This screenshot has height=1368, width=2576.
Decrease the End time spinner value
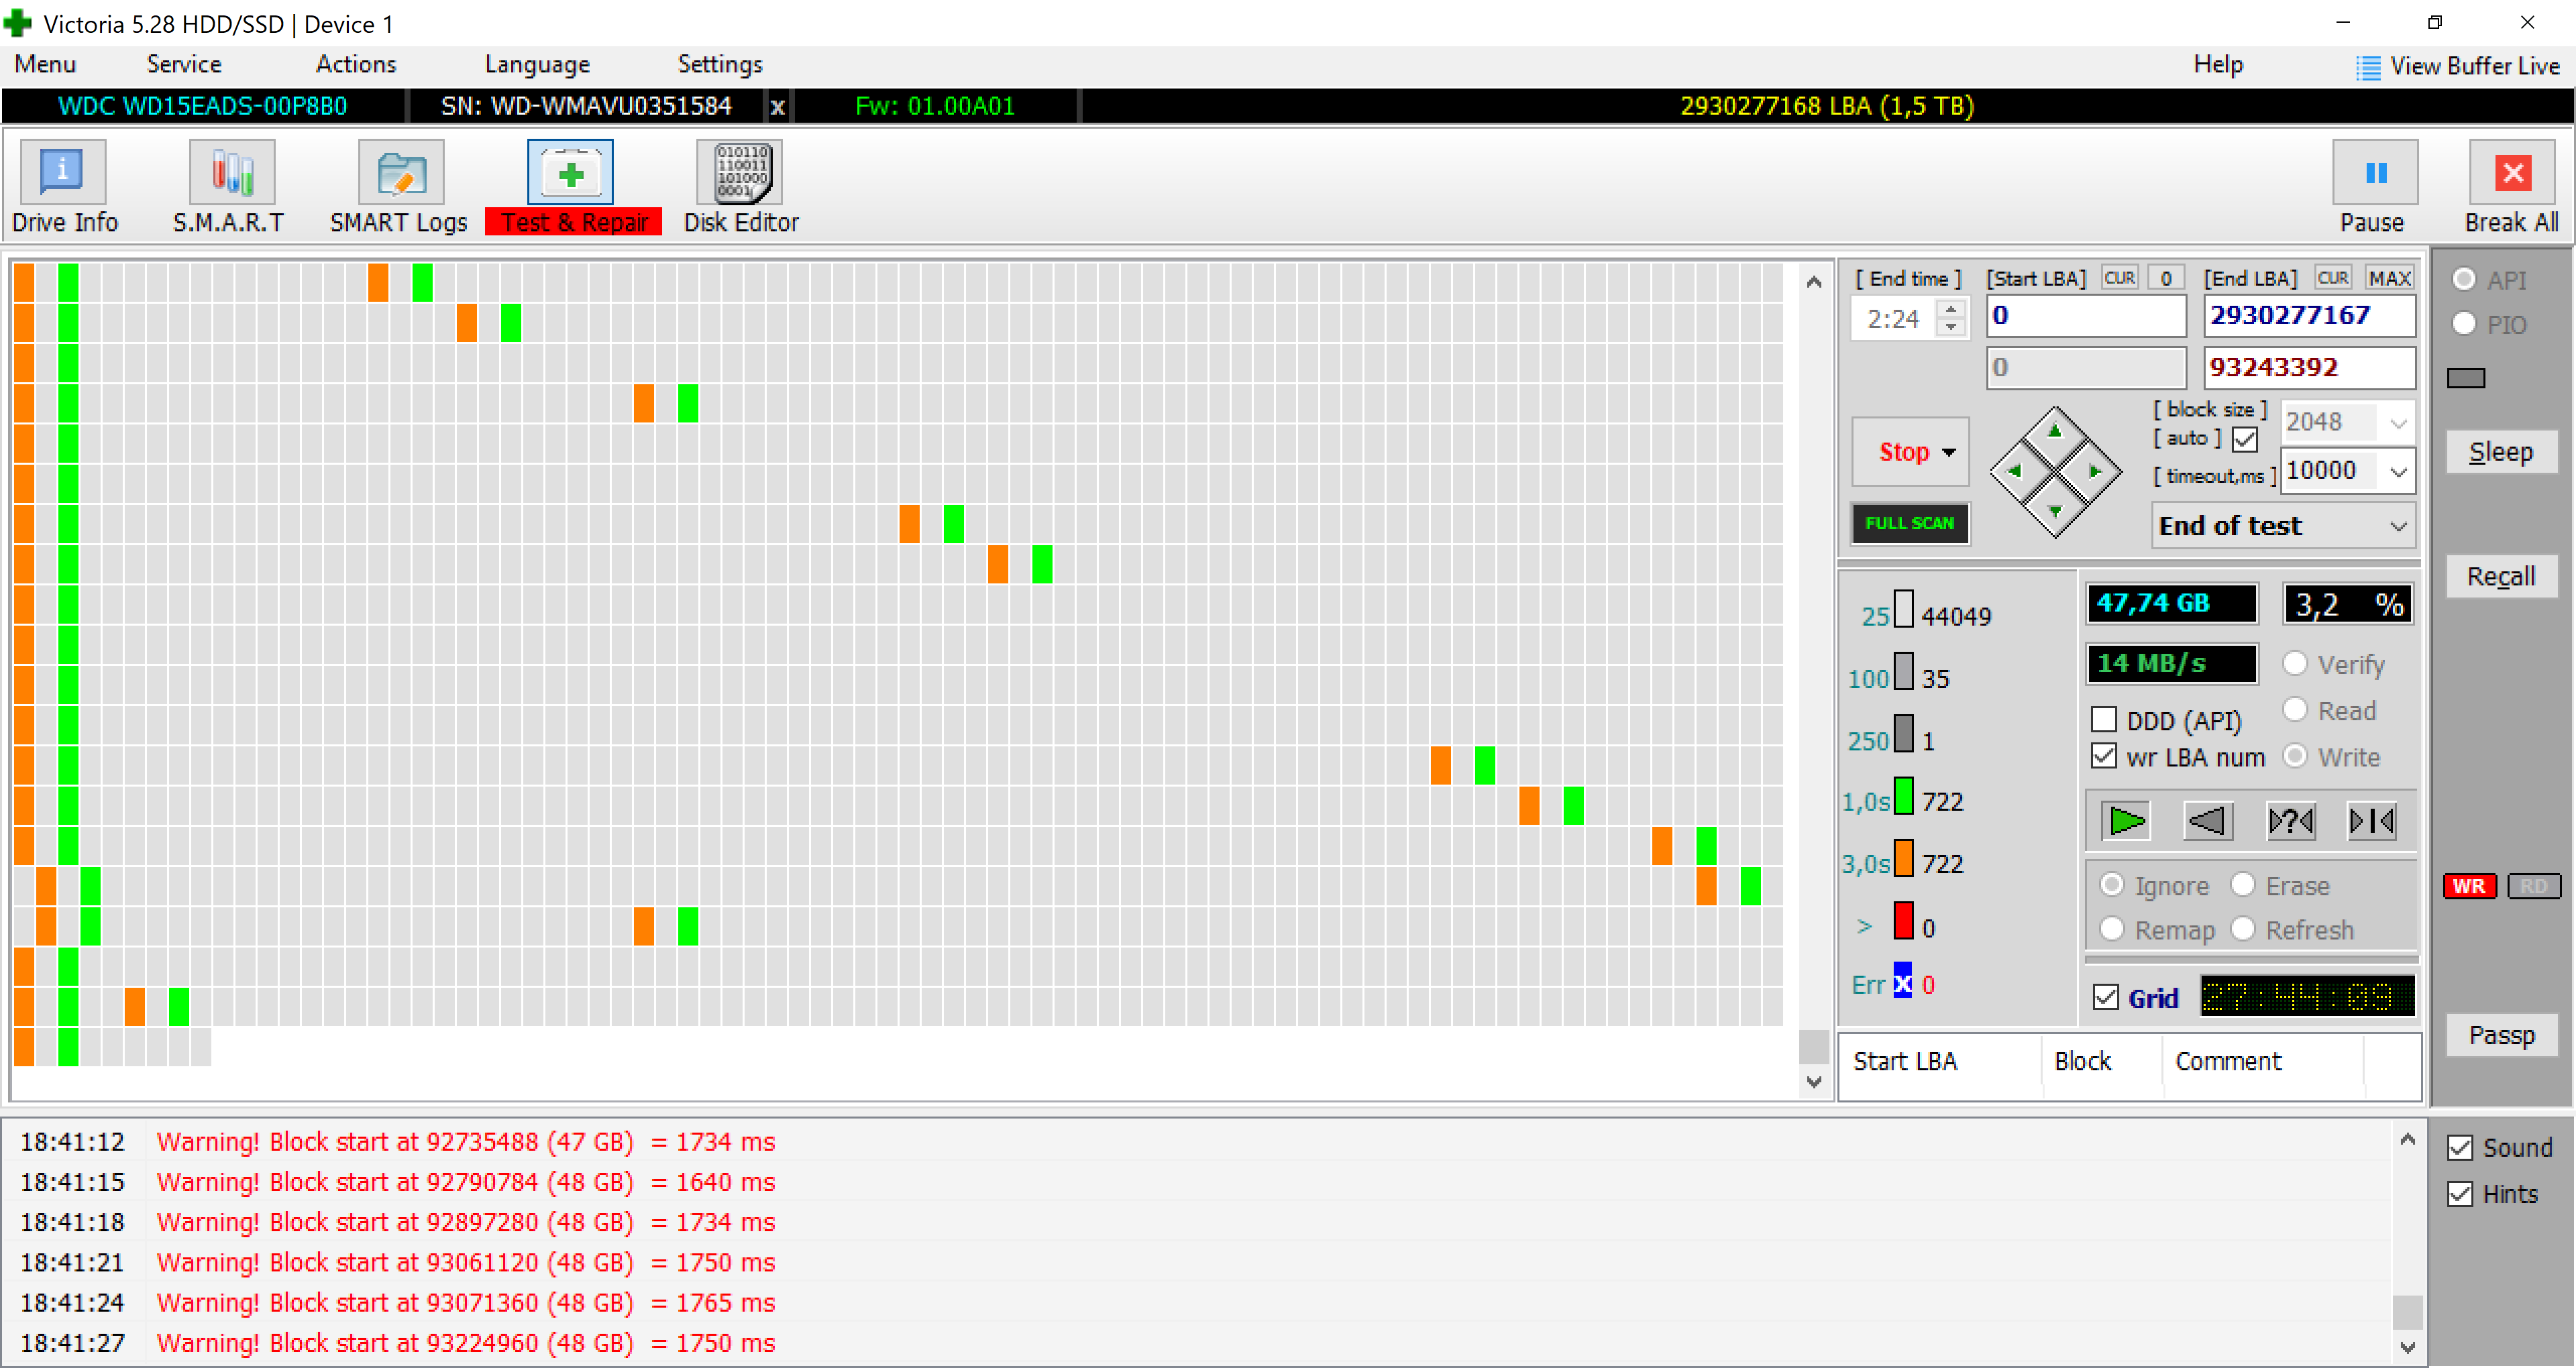[1951, 328]
